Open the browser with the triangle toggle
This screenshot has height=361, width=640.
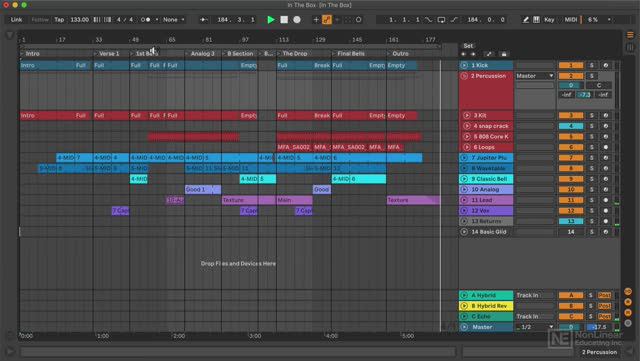10,35
